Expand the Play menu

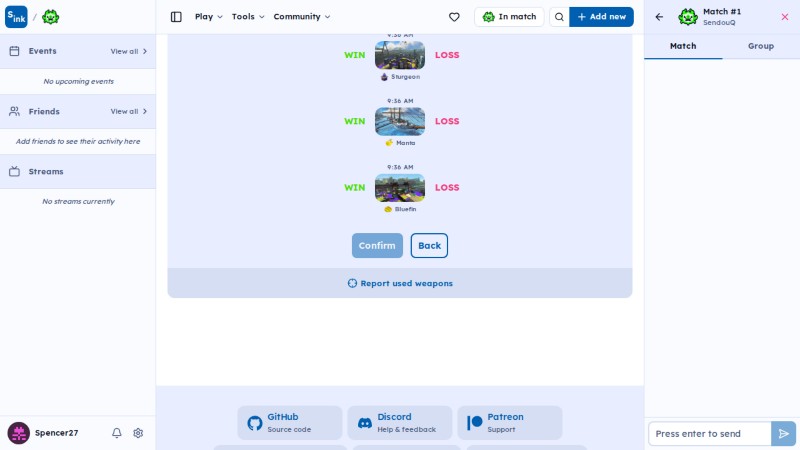(209, 17)
